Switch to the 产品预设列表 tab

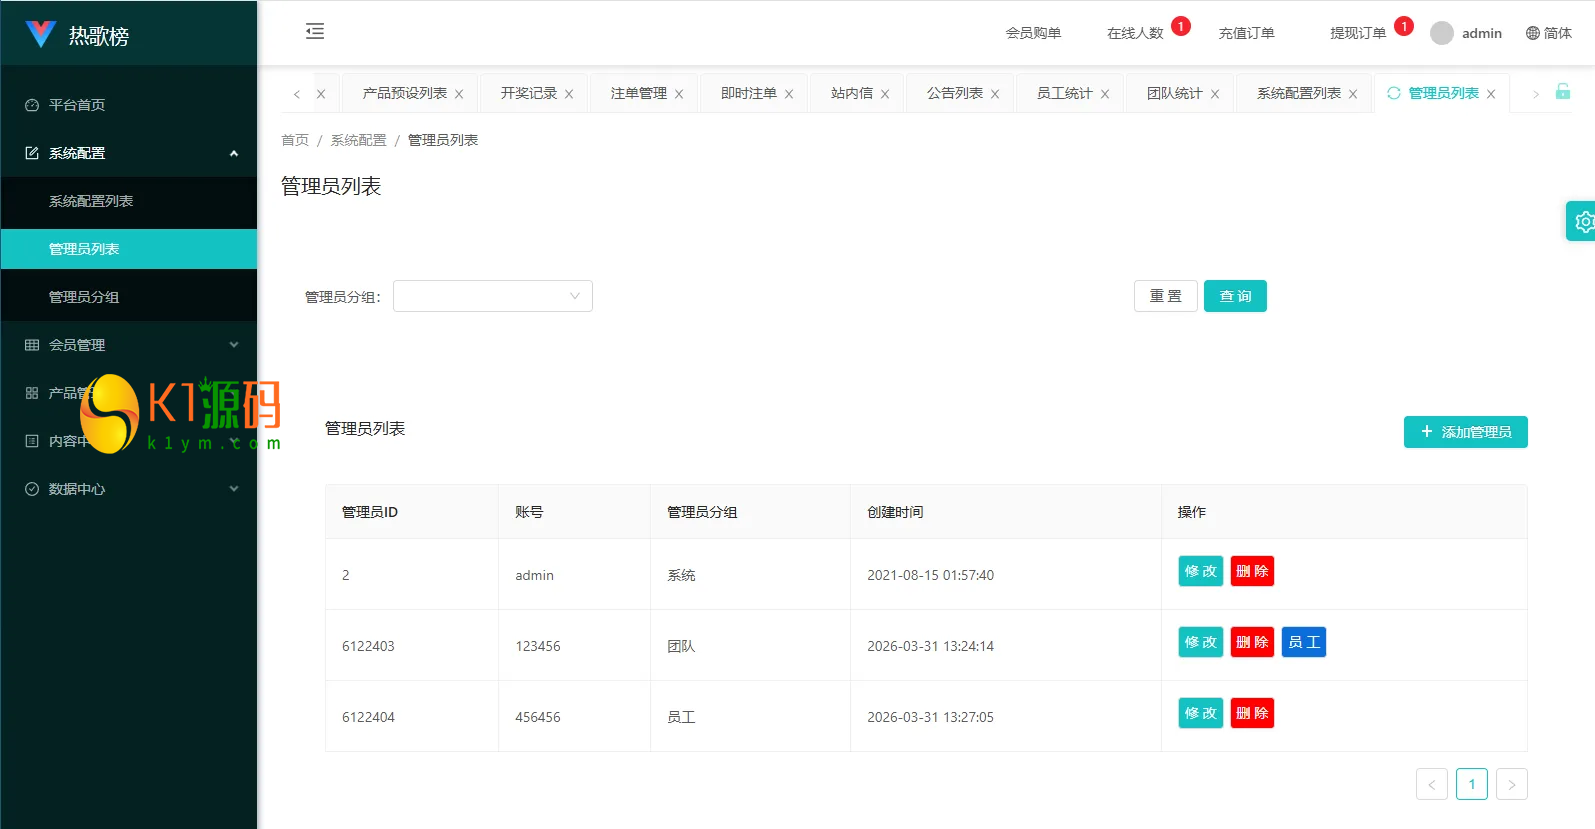click(404, 93)
